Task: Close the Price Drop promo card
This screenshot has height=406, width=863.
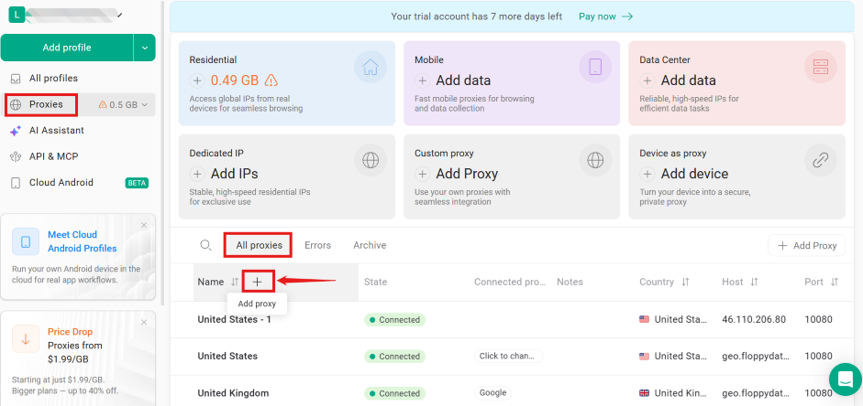Action: click(x=144, y=322)
